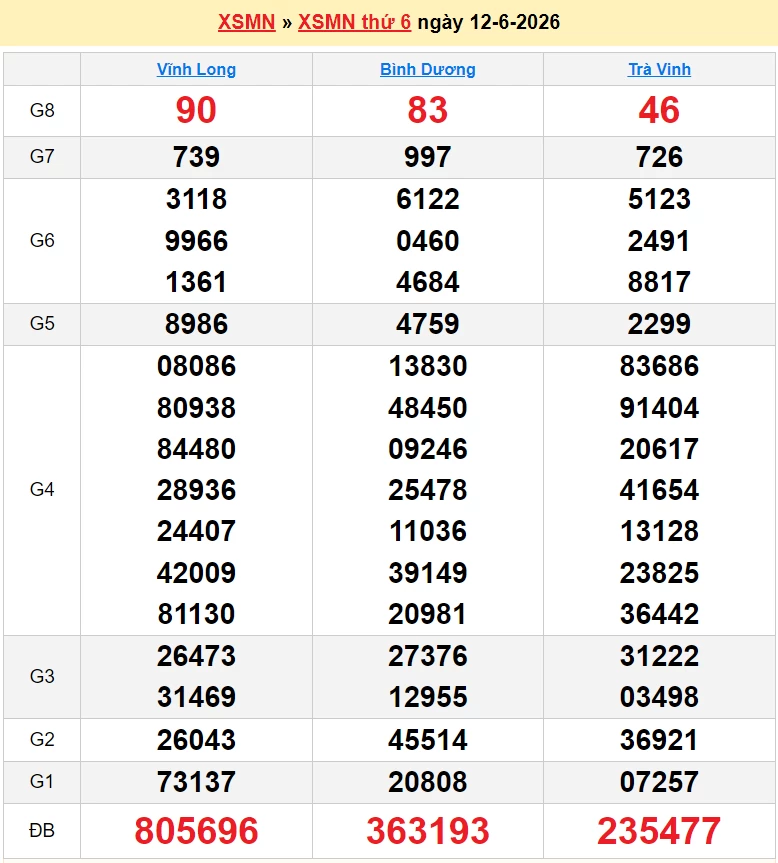Image resolution: width=778 pixels, height=863 pixels.
Task: Click G6 number 5123
Action: pos(659,199)
